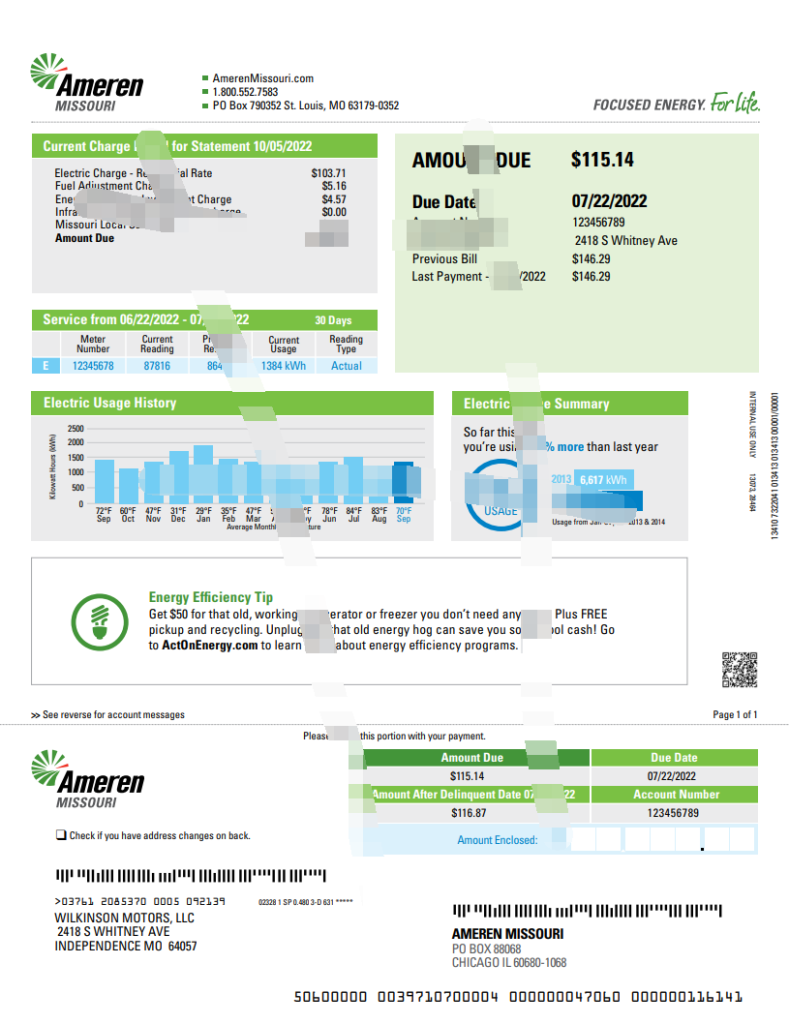Select the Electric Charge amount $103.71
Screen dimensions: 789x1024
[x=329, y=173]
